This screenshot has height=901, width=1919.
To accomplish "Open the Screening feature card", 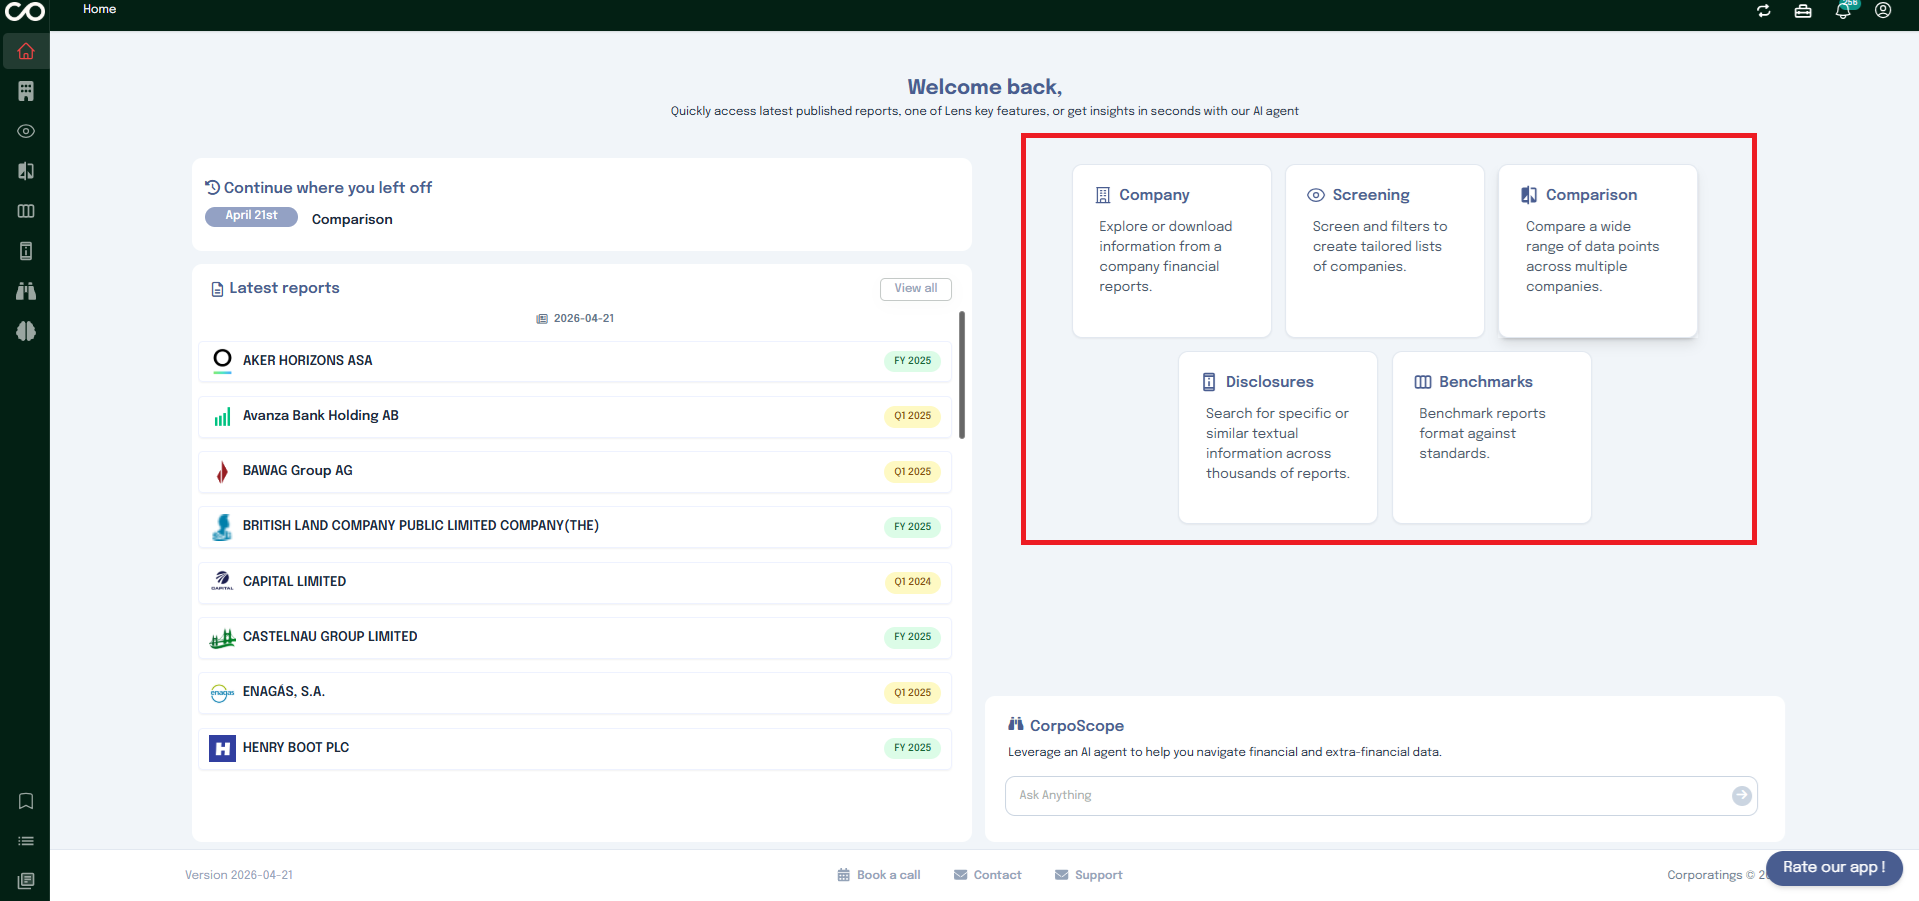I will (1384, 251).
